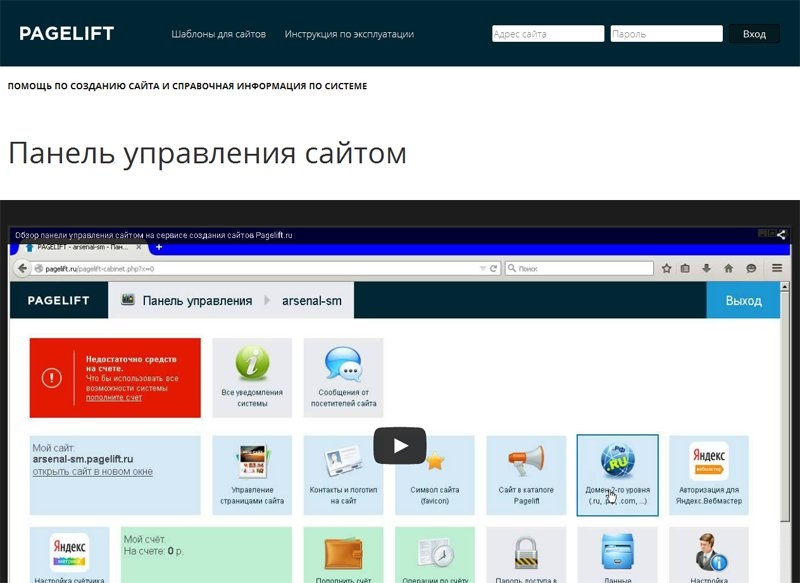Click the scrollbar up arrow in video
This screenshot has height=583, width=800.
tap(785, 287)
